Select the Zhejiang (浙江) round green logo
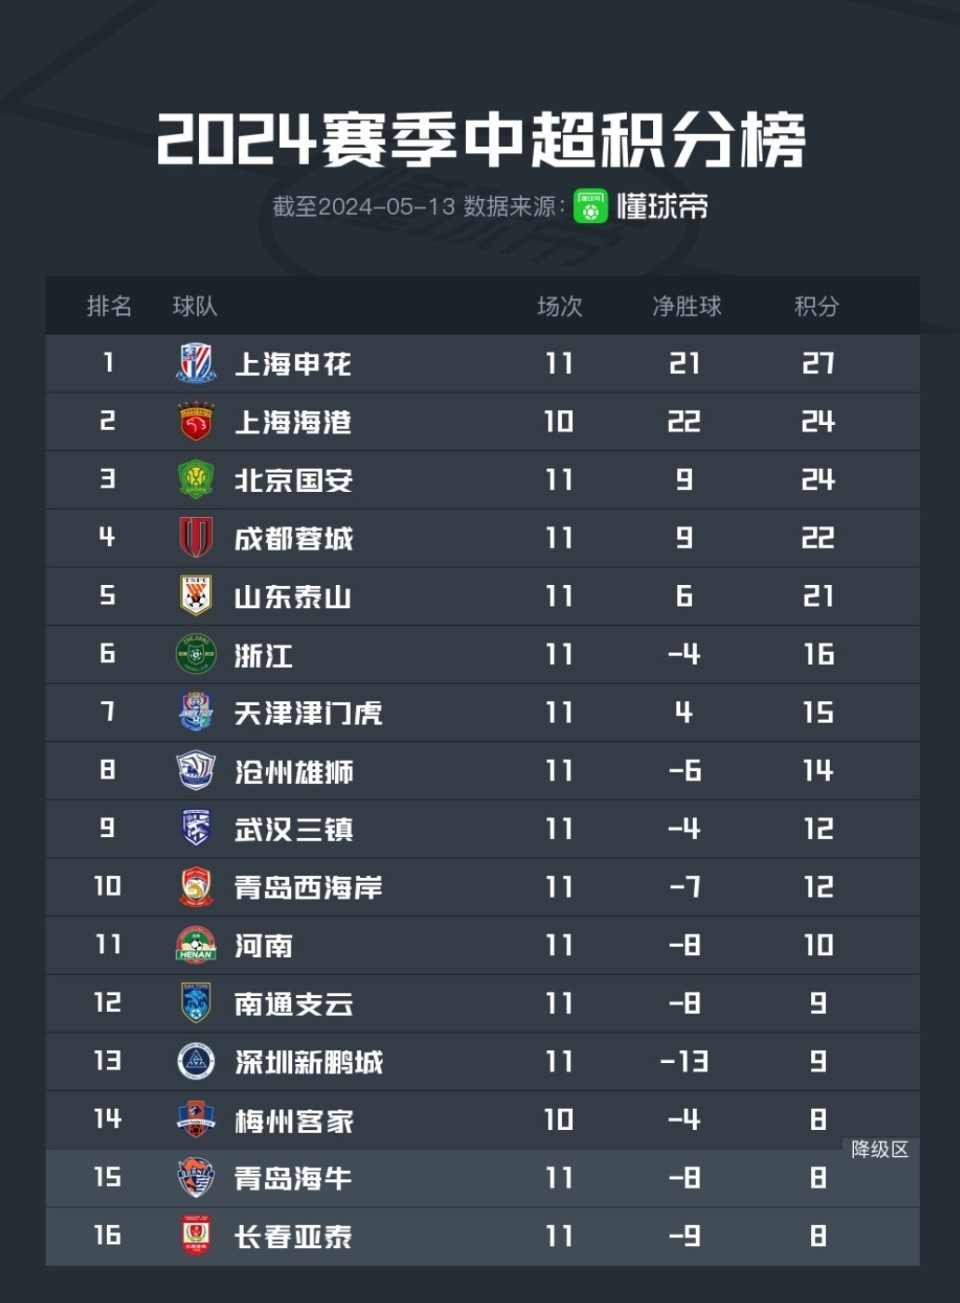Image resolution: width=960 pixels, height=1303 pixels. point(196,654)
